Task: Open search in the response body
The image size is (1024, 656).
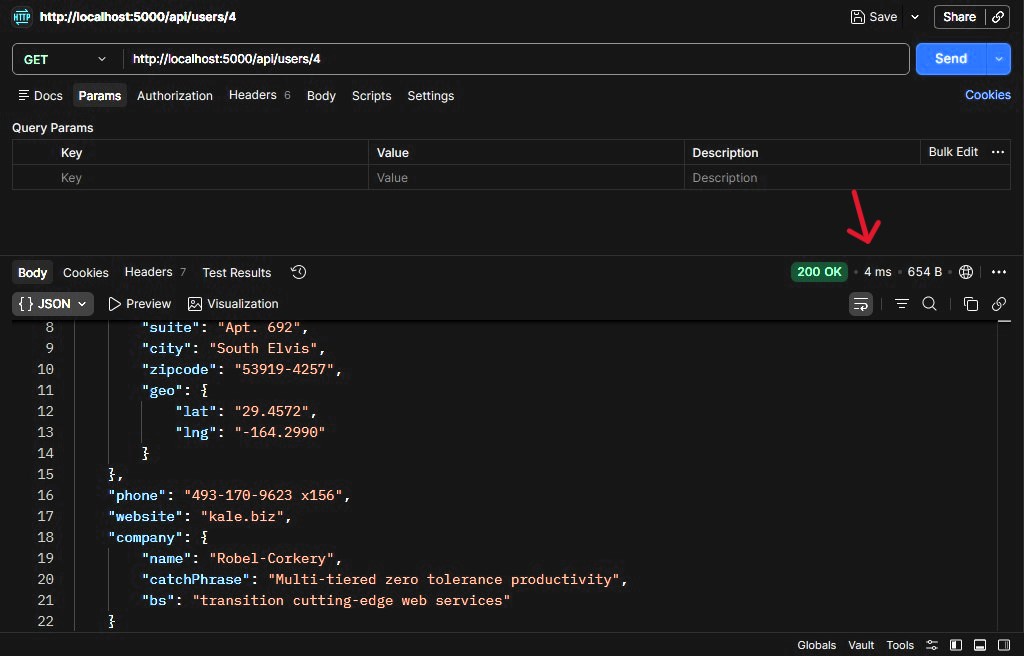Action: click(x=929, y=304)
